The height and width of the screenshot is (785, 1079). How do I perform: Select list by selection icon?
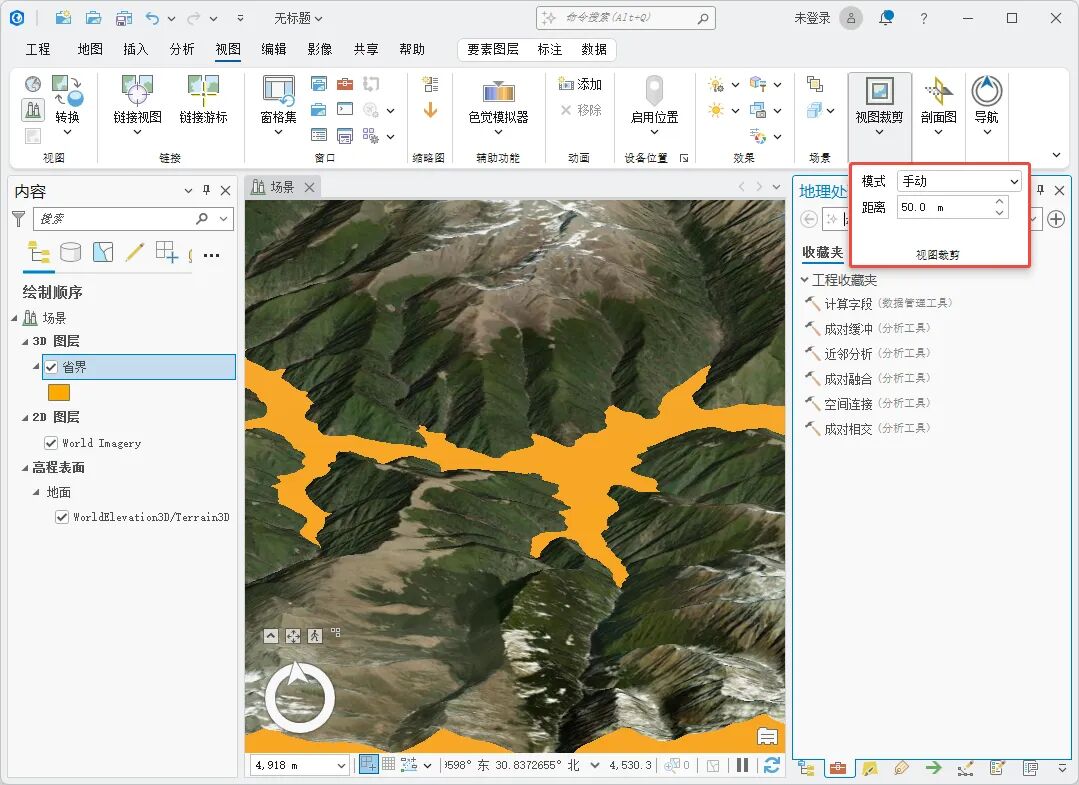tap(103, 252)
